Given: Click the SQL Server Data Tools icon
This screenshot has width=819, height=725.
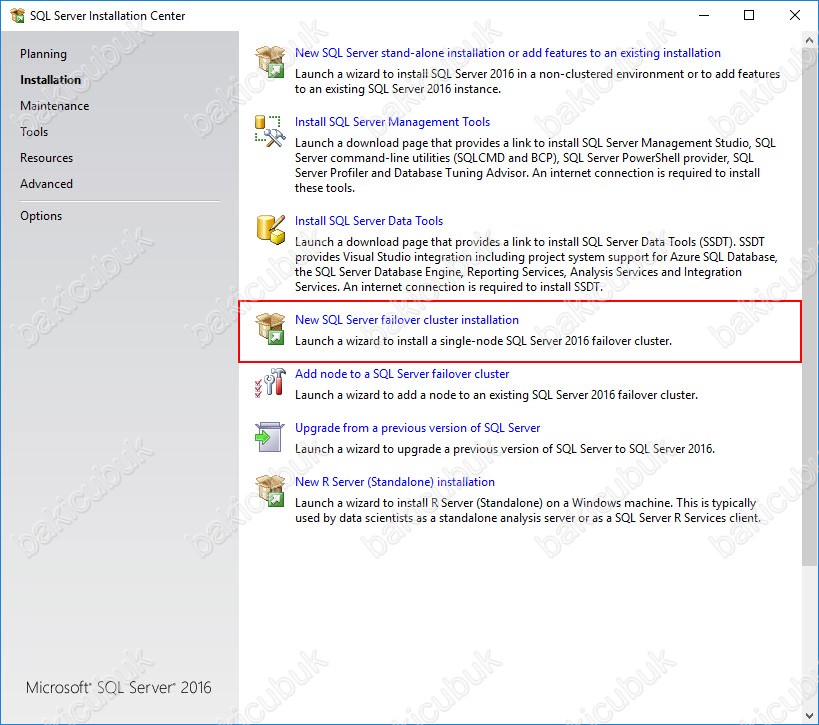Looking at the screenshot, I should pos(271,229).
